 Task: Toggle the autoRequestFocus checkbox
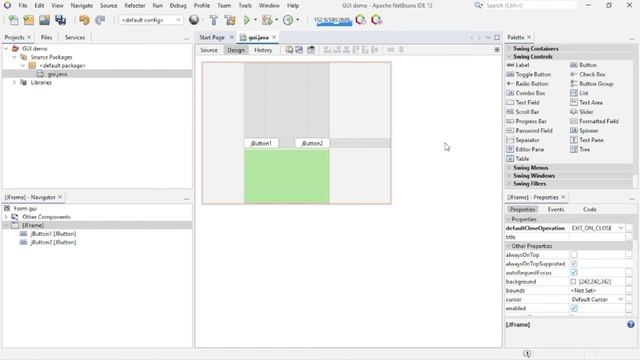point(574,273)
